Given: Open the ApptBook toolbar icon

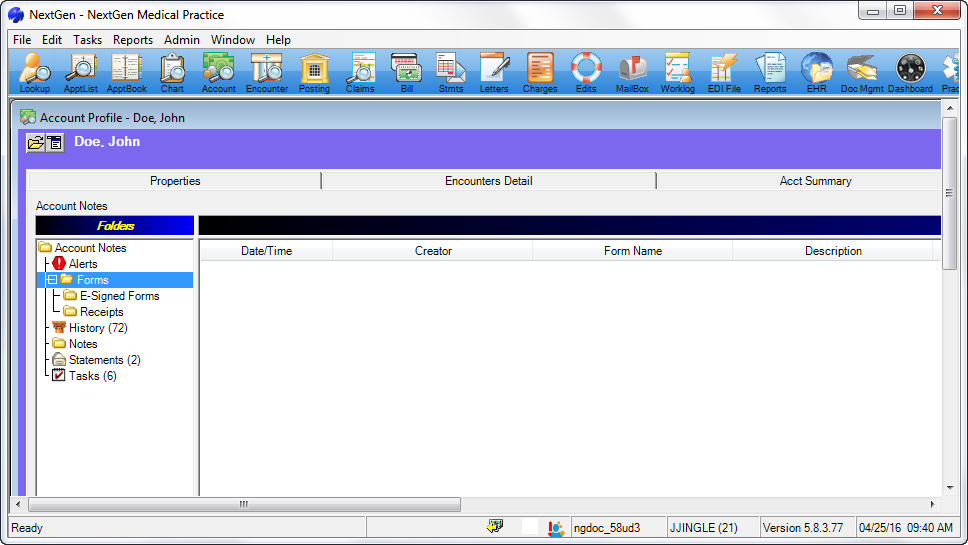Looking at the screenshot, I should coord(127,73).
